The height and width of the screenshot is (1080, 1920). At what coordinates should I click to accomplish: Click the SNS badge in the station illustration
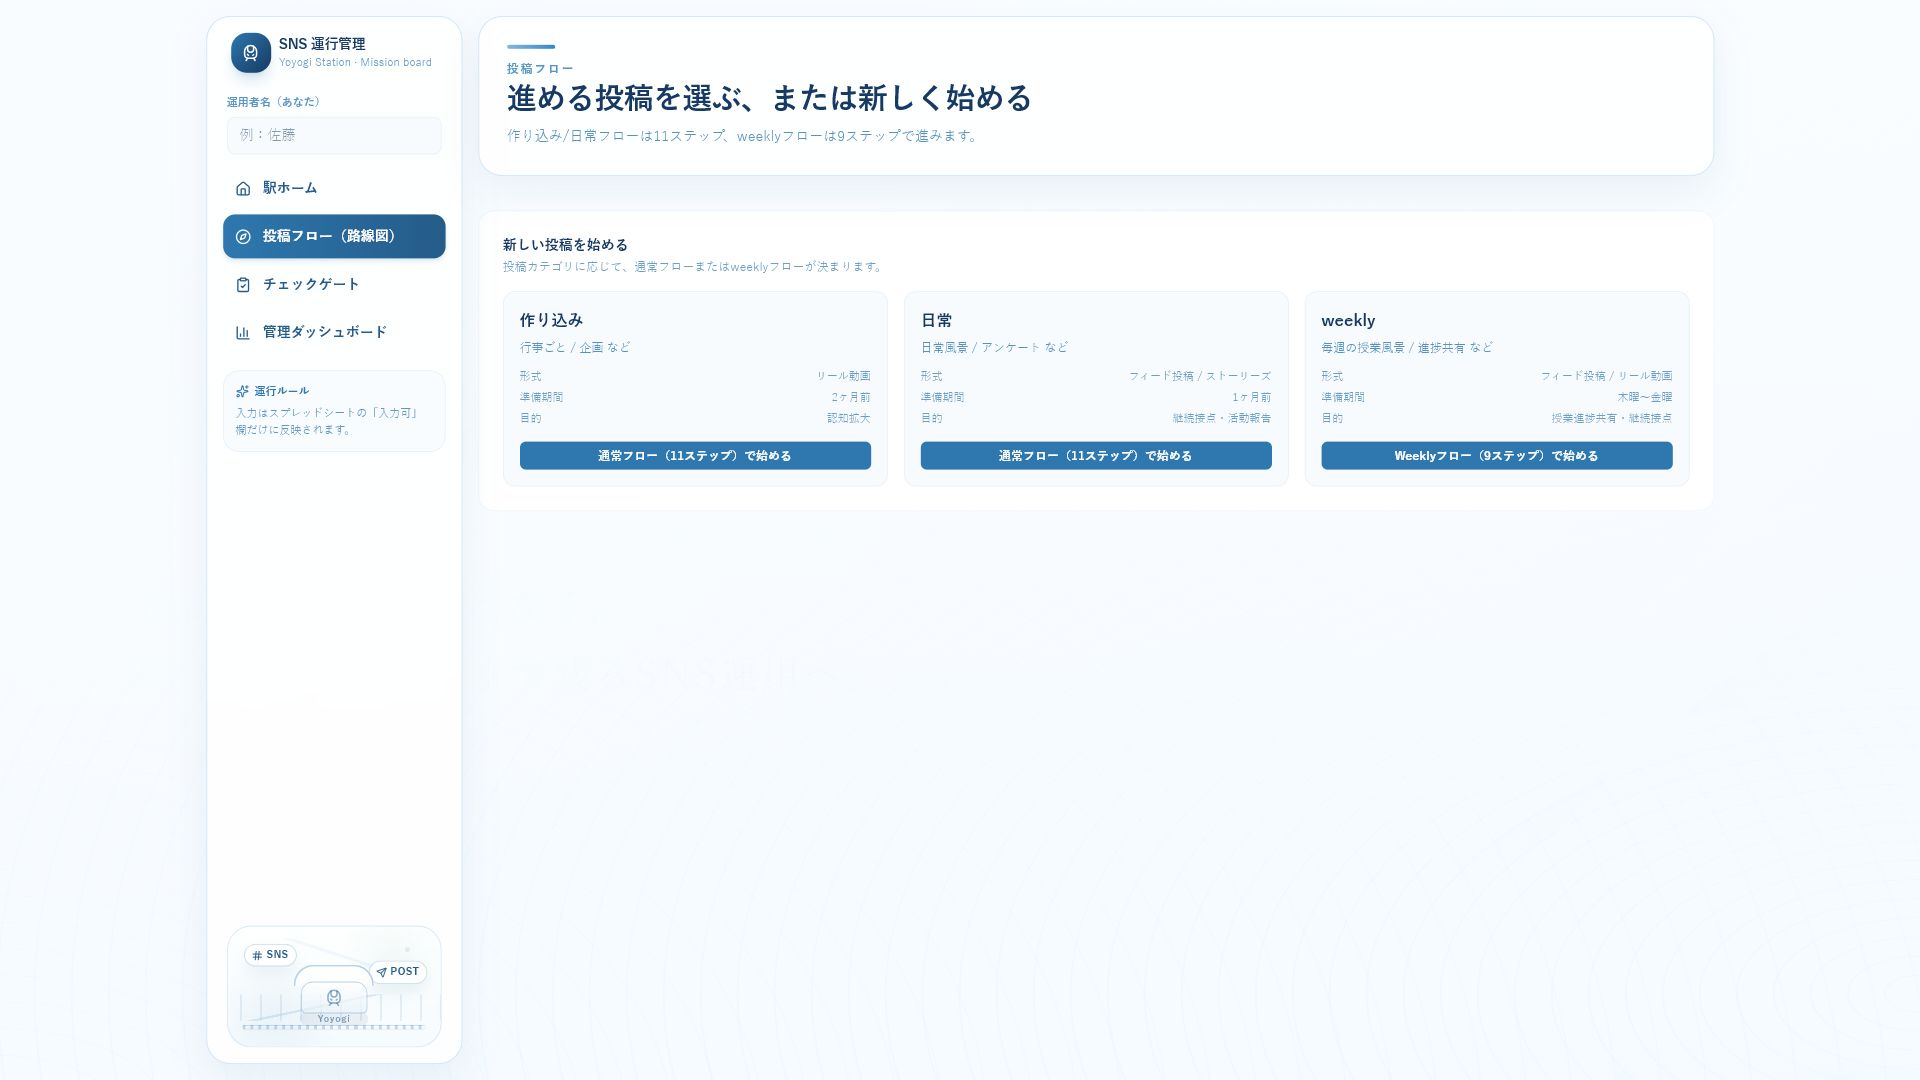pyautogui.click(x=270, y=955)
